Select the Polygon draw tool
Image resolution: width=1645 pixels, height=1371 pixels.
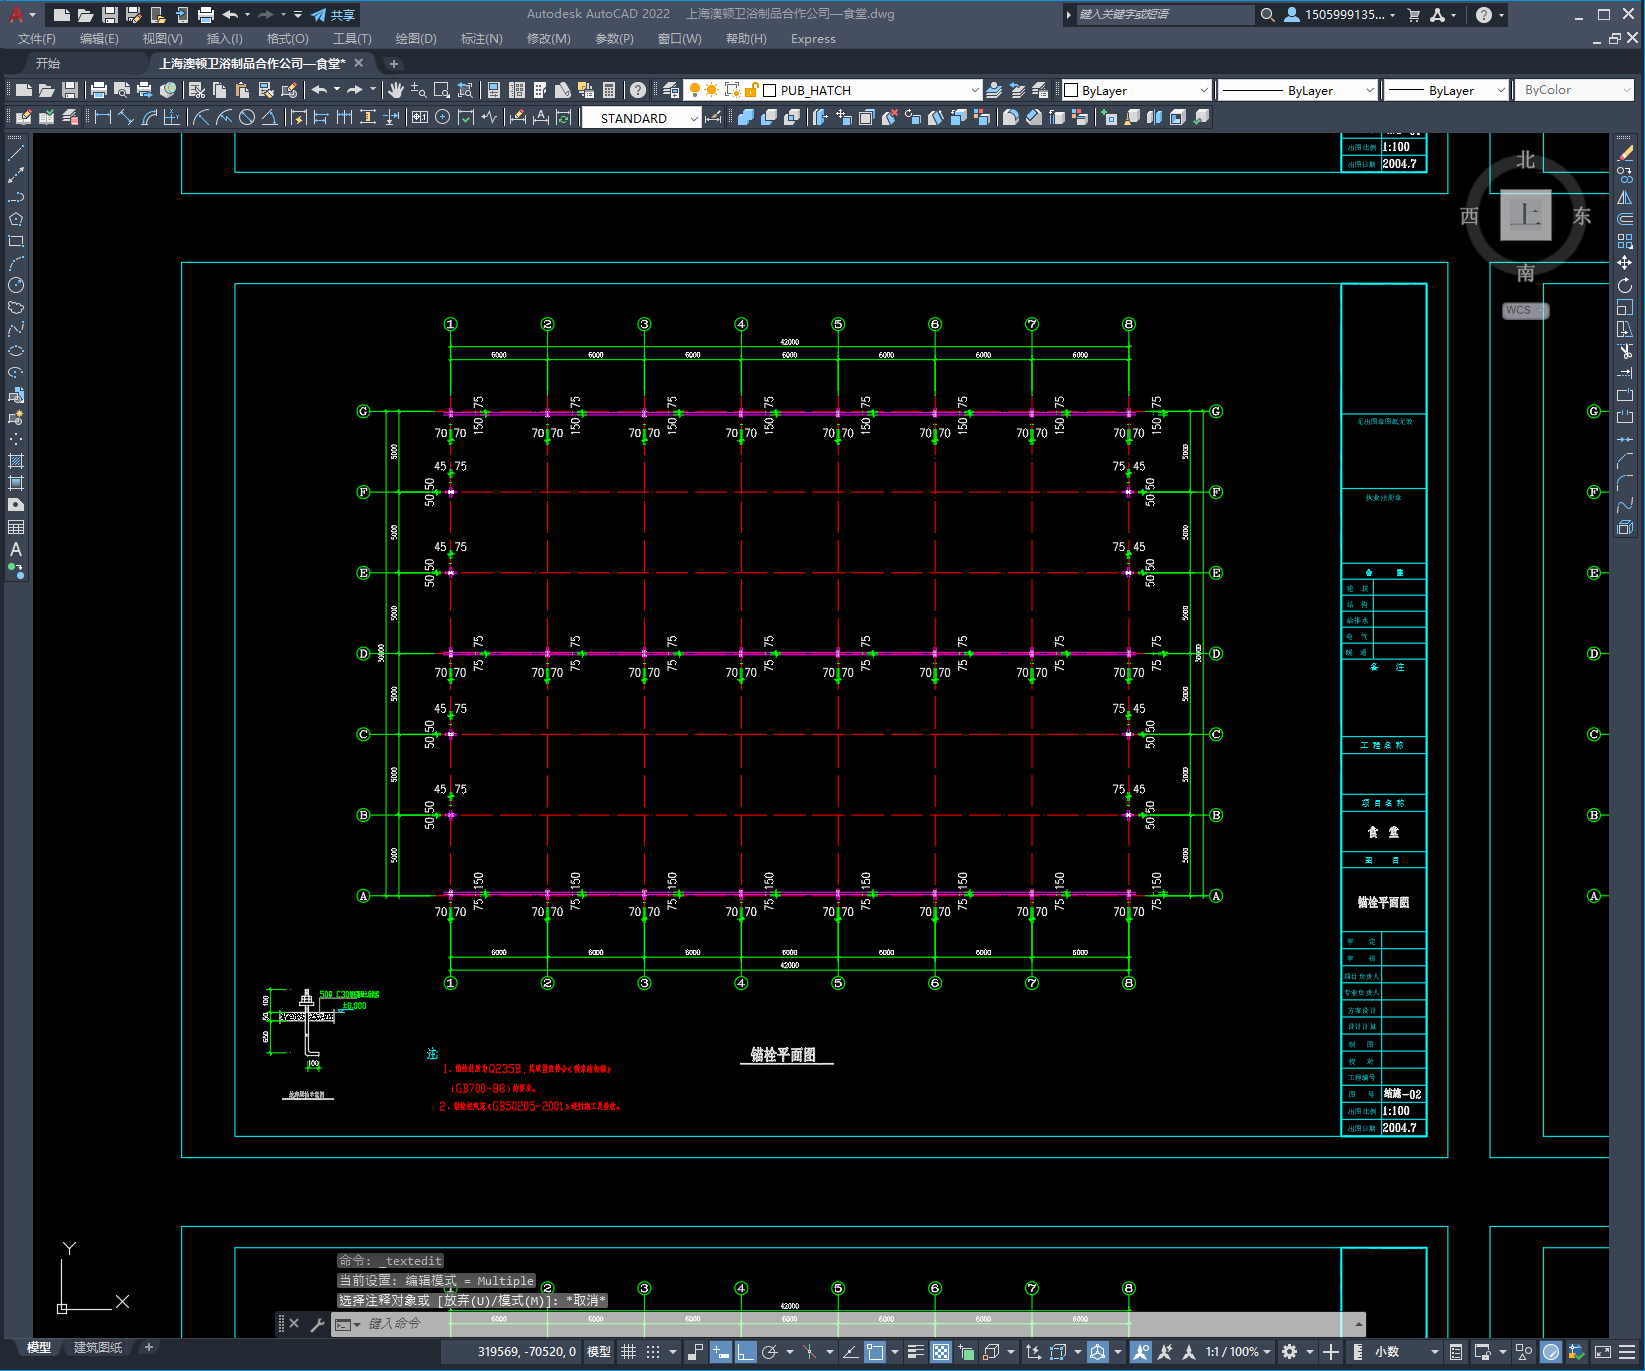click(x=16, y=219)
